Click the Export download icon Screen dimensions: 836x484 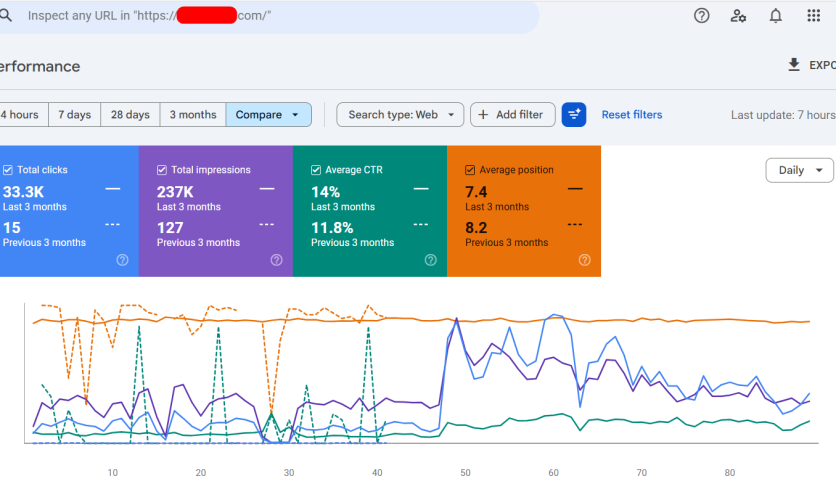[794, 65]
